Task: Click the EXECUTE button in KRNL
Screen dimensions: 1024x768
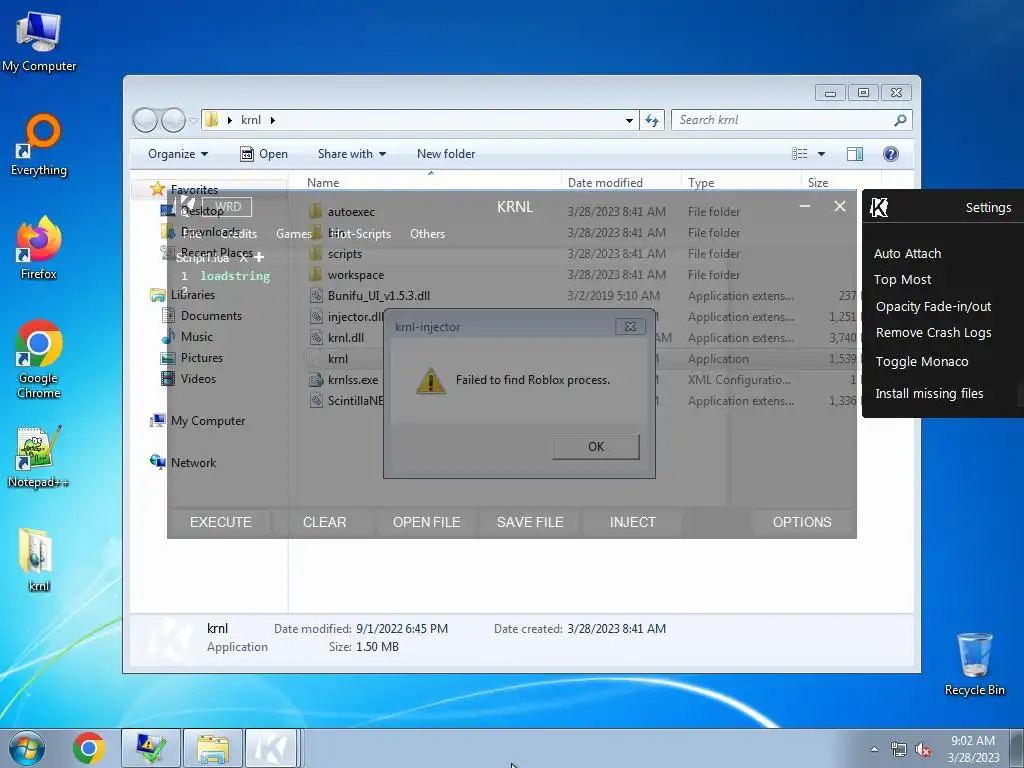Action: (221, 522)
